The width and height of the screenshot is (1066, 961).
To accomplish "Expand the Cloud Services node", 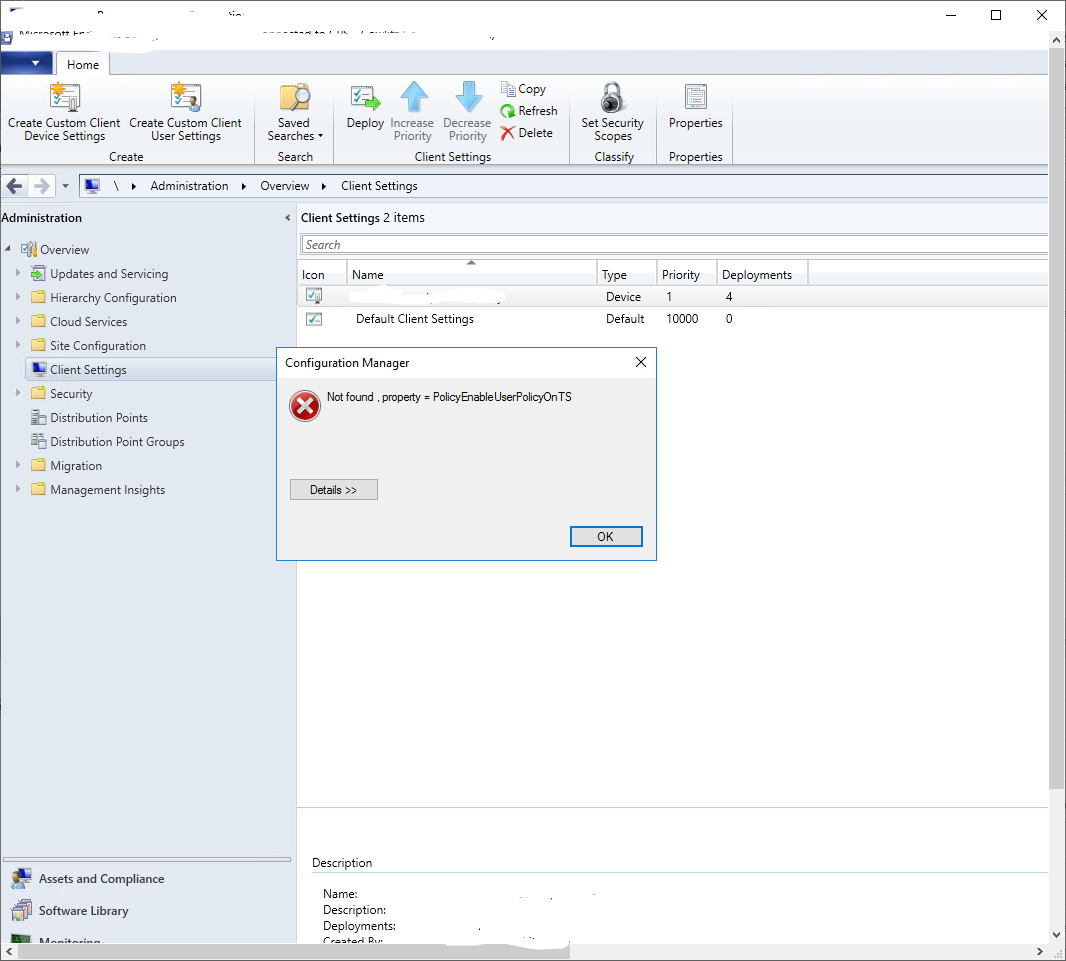I will click(18, 321).
